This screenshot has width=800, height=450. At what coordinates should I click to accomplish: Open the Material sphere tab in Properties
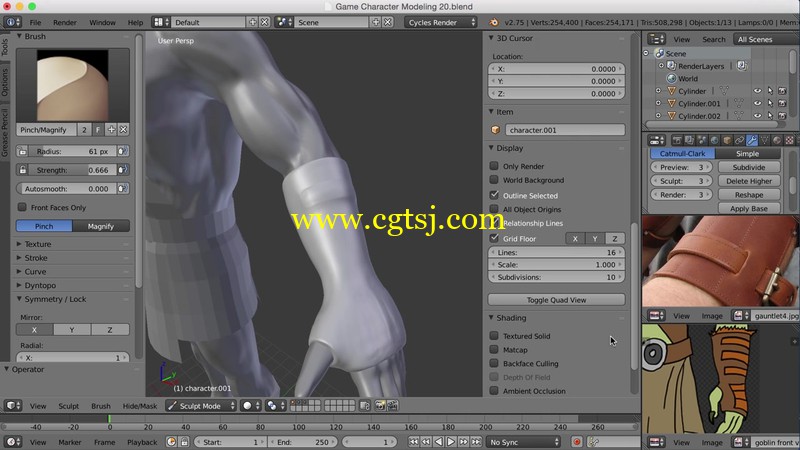777,140
